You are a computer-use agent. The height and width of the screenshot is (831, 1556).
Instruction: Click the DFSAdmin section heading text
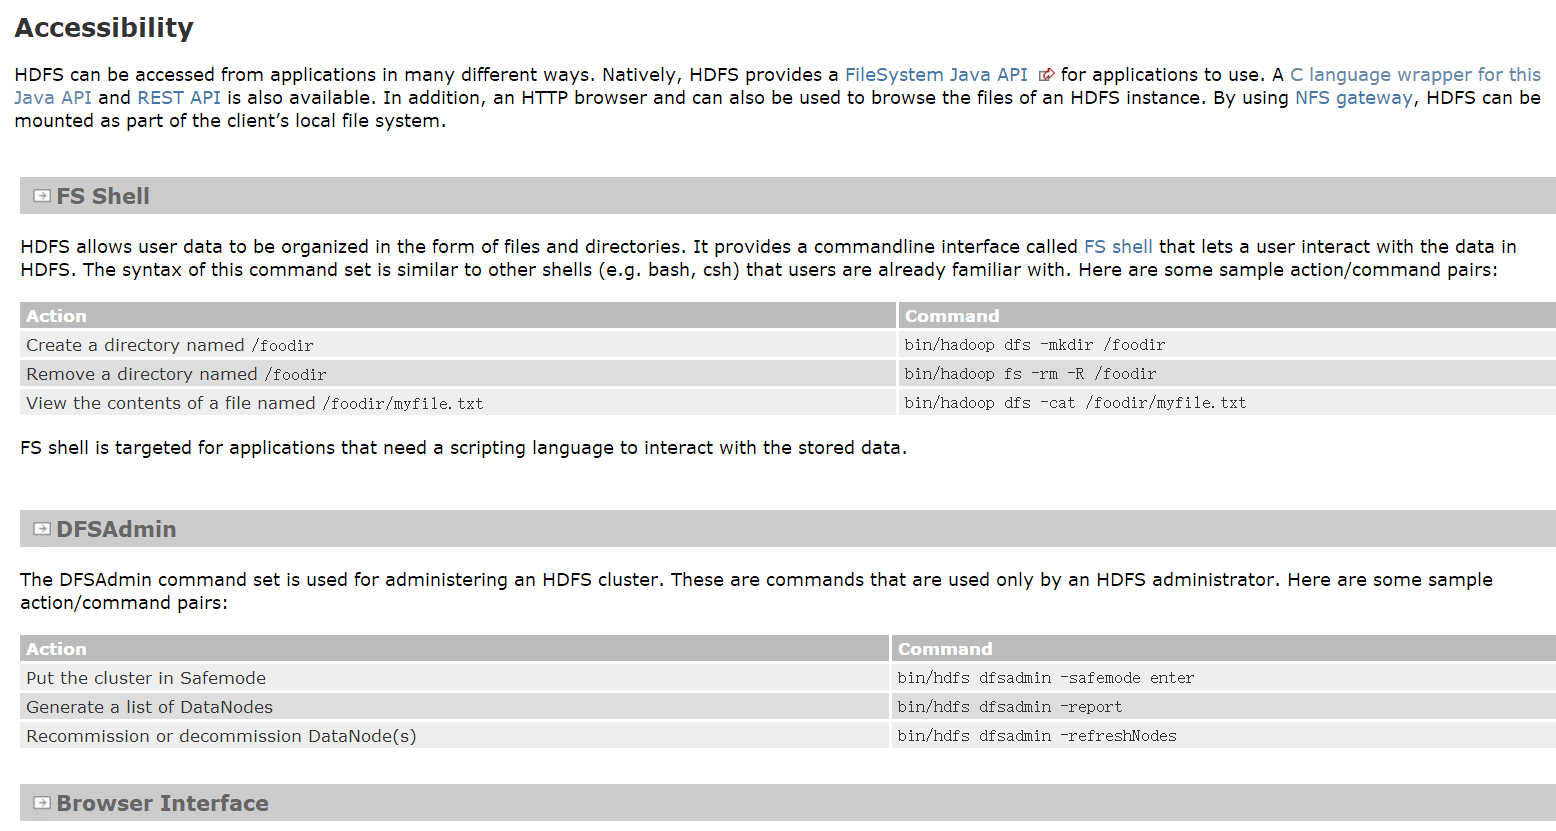coord(116,529)
